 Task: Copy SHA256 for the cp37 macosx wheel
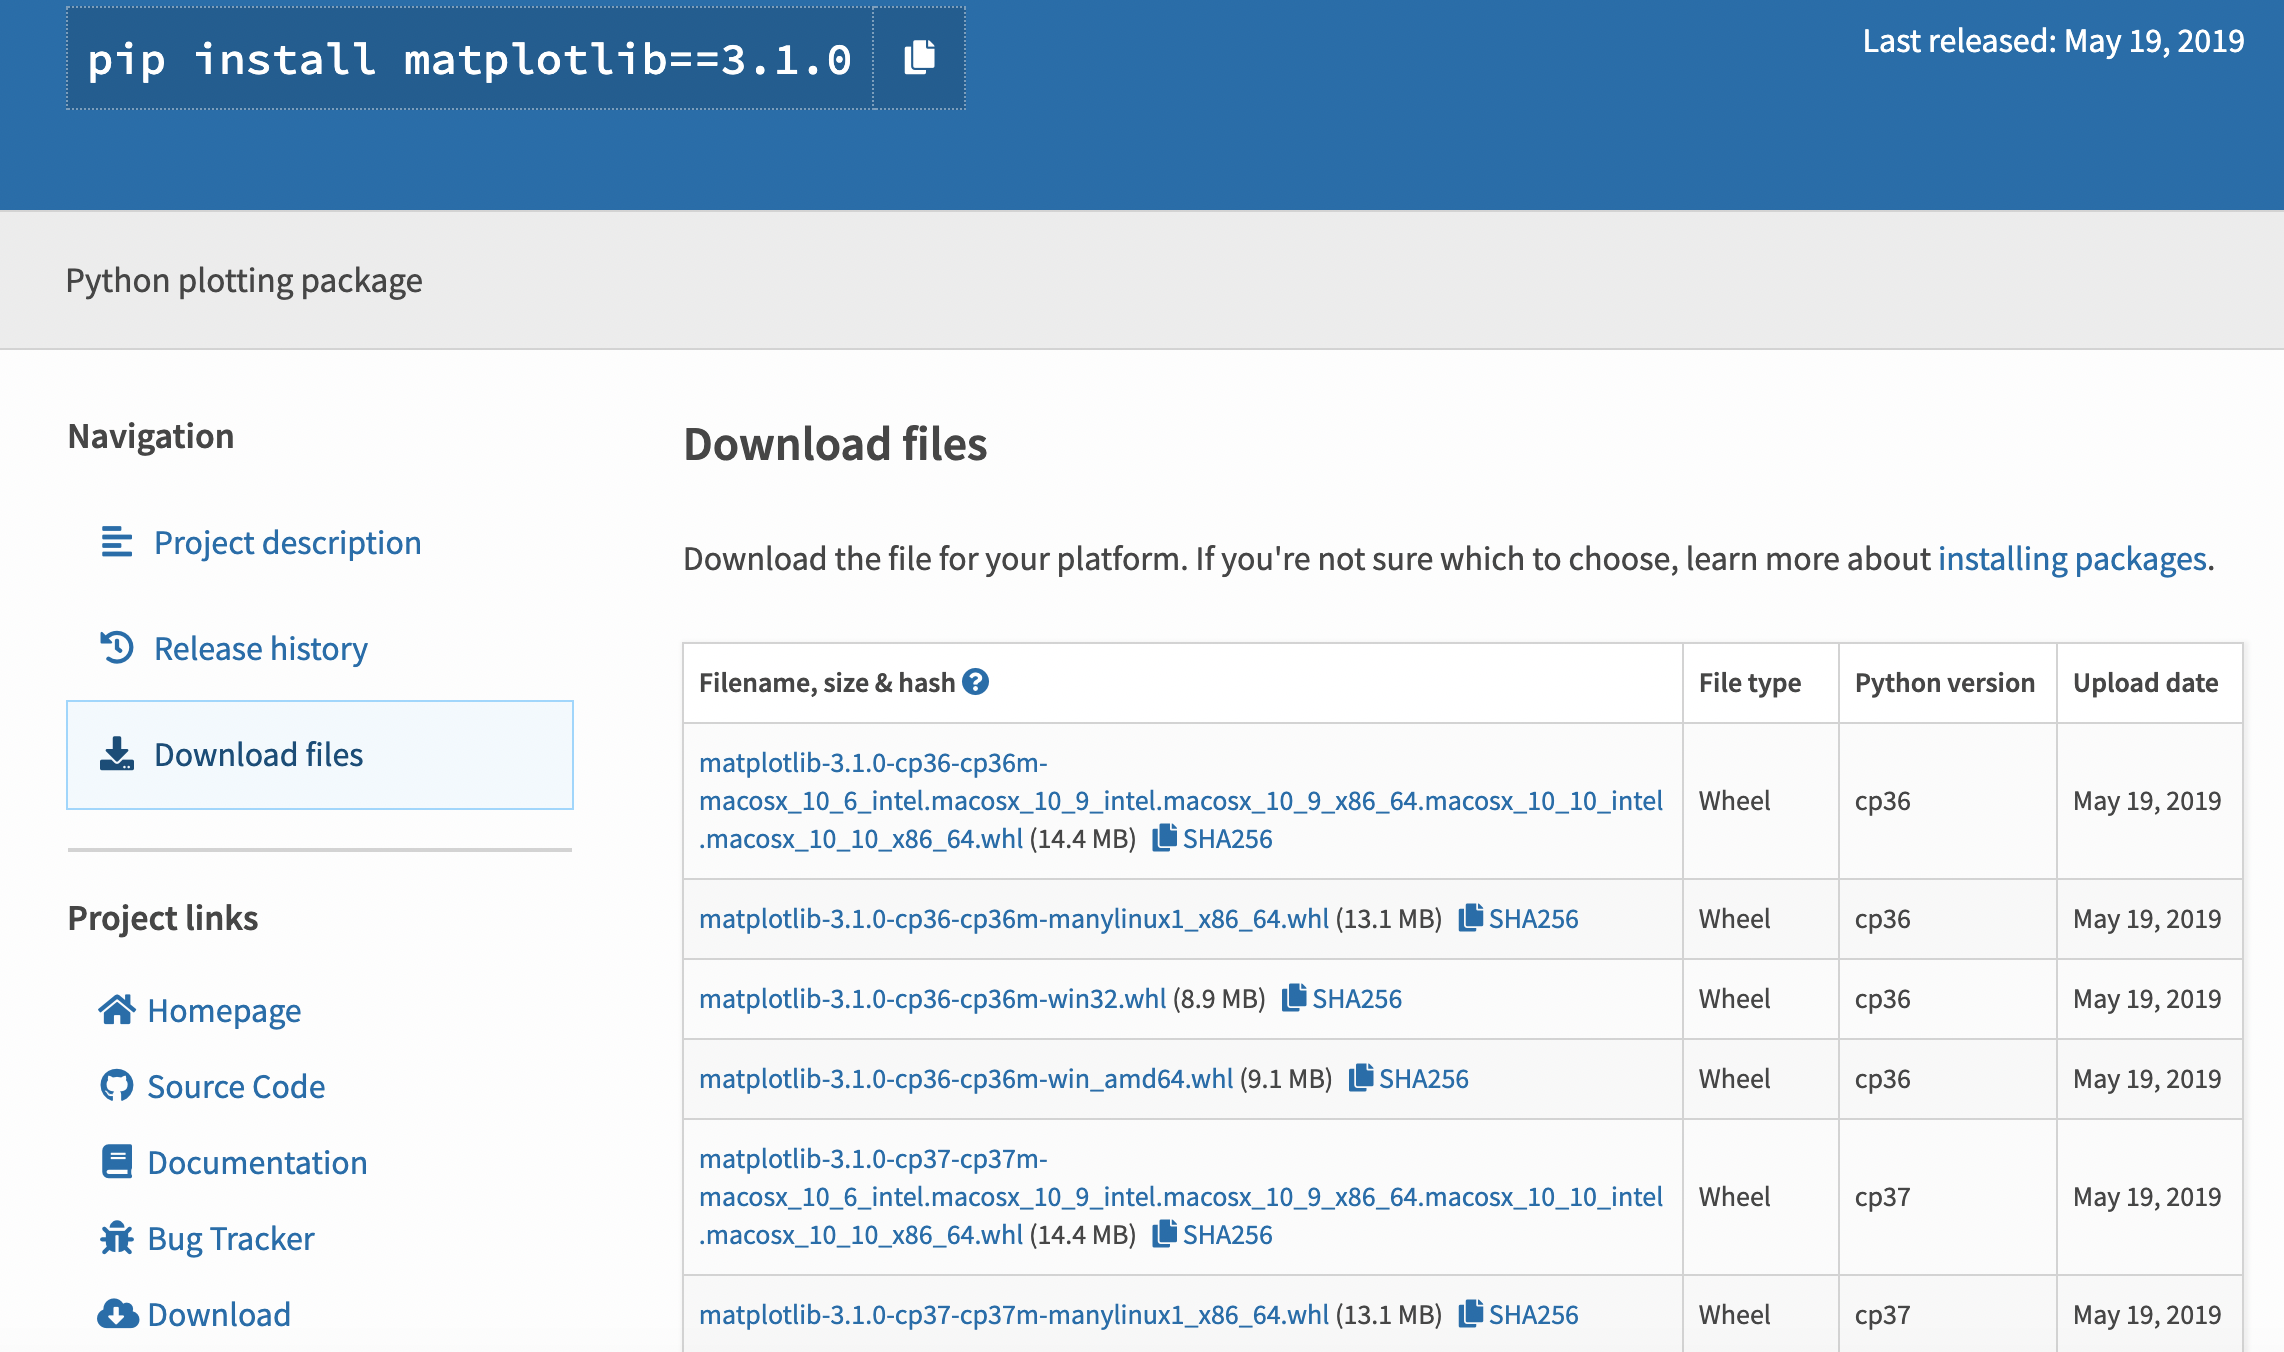(1213, 1235)
